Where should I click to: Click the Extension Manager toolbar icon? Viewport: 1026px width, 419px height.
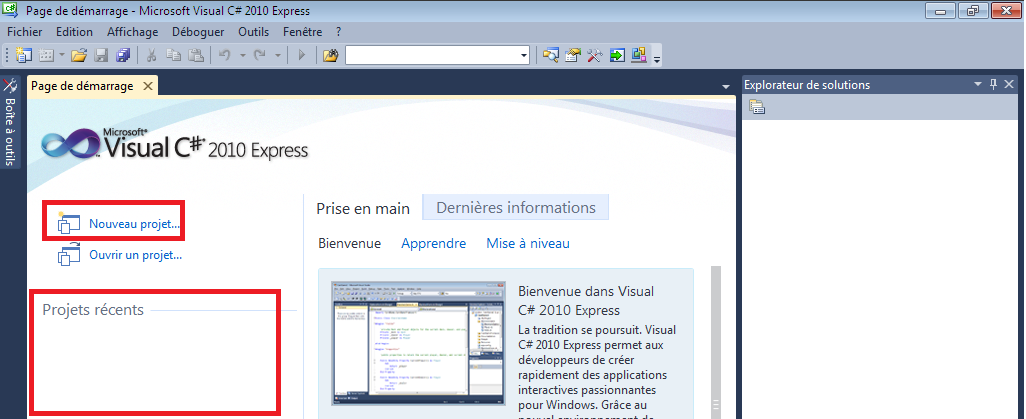click(639, 55)
